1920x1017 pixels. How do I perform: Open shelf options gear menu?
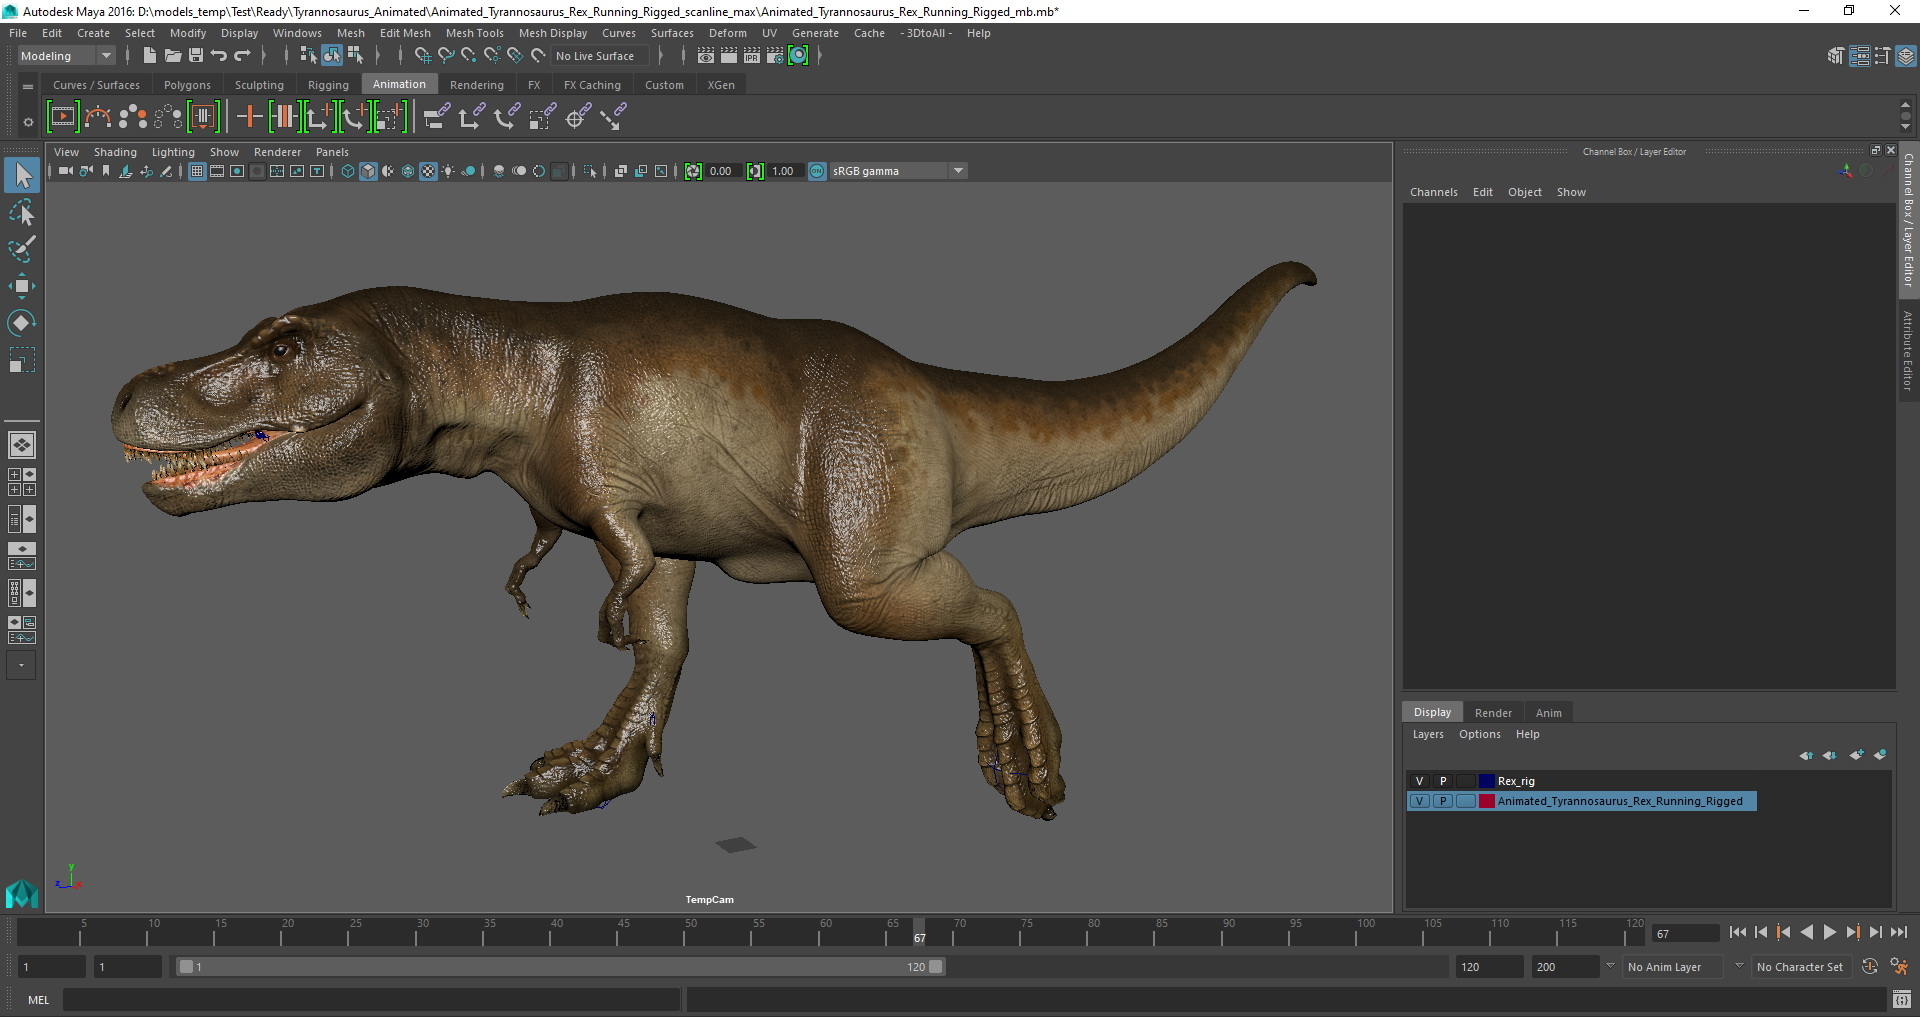[28, 122]
